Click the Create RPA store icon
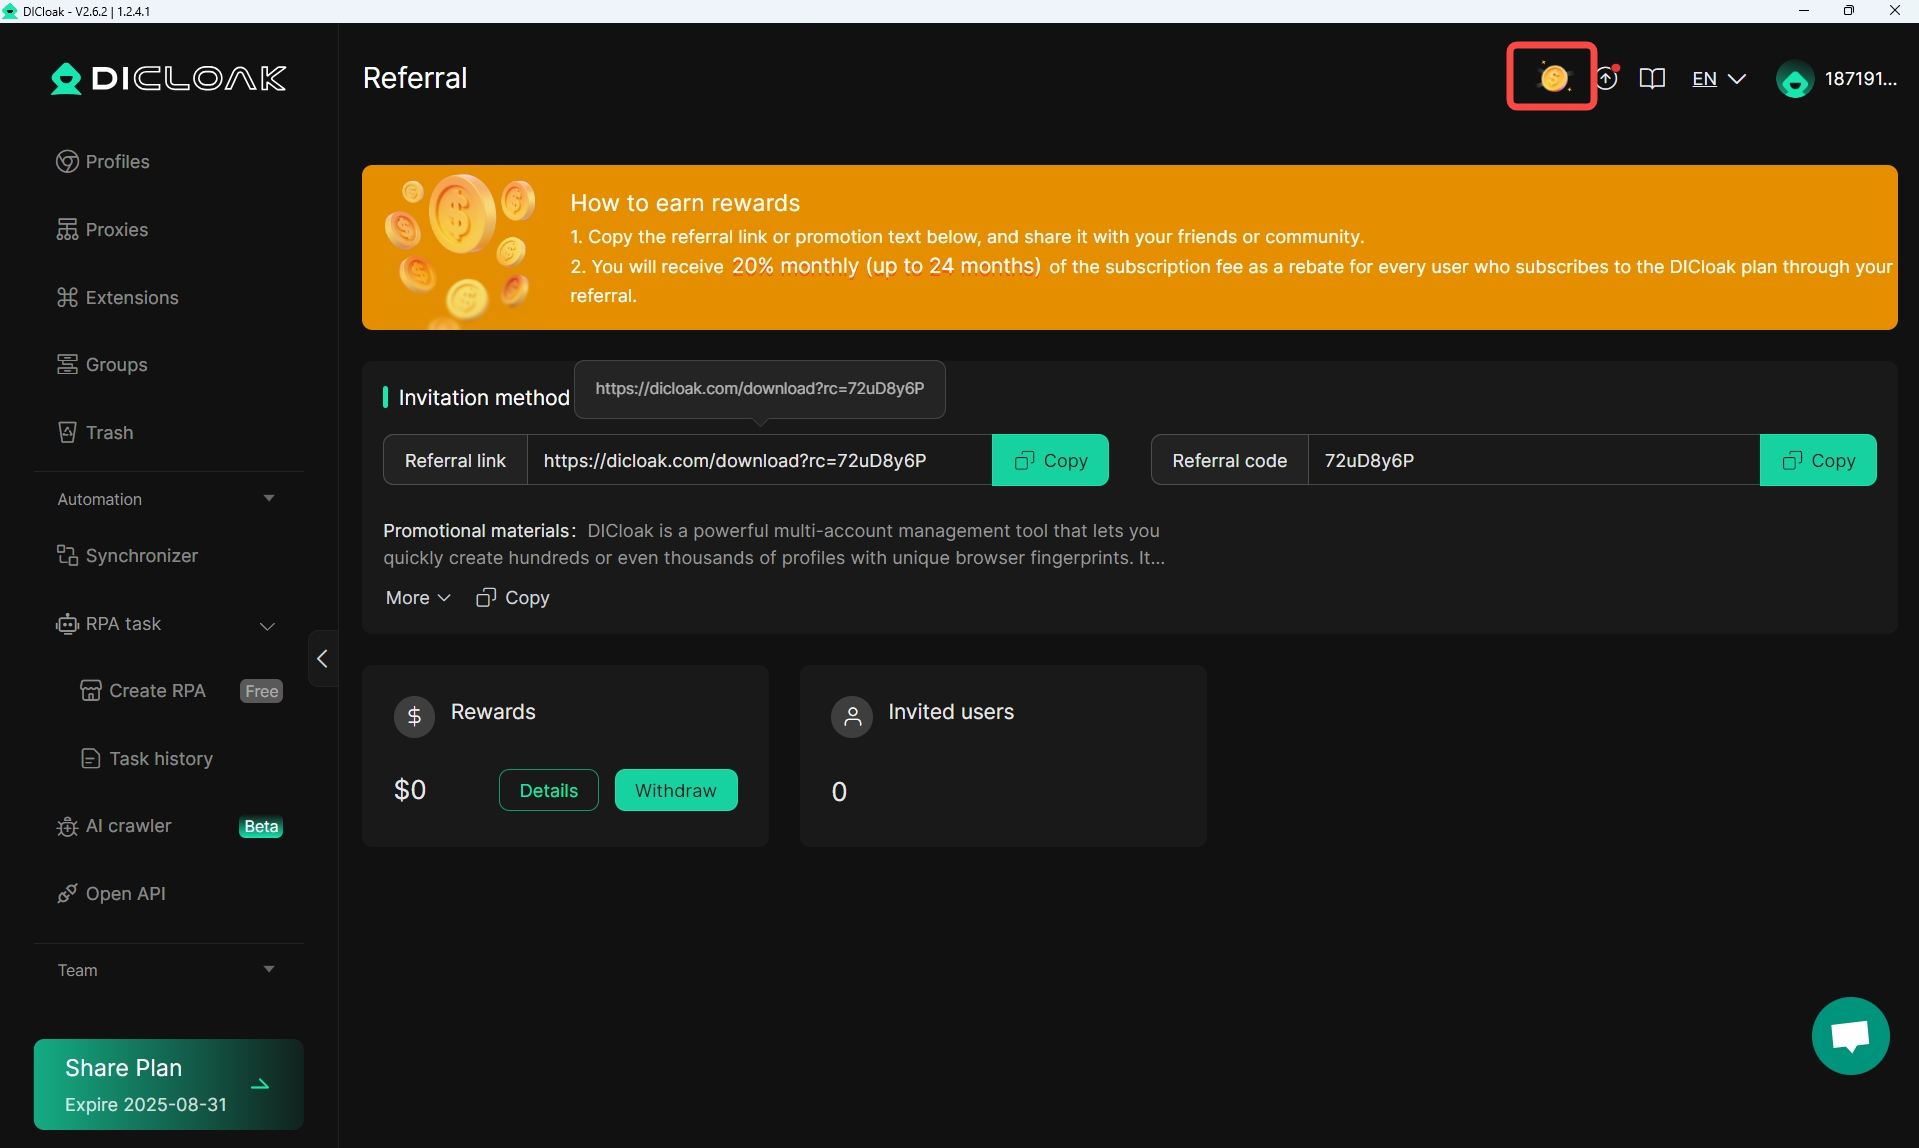1919x1148 pixels. [91, 691]
